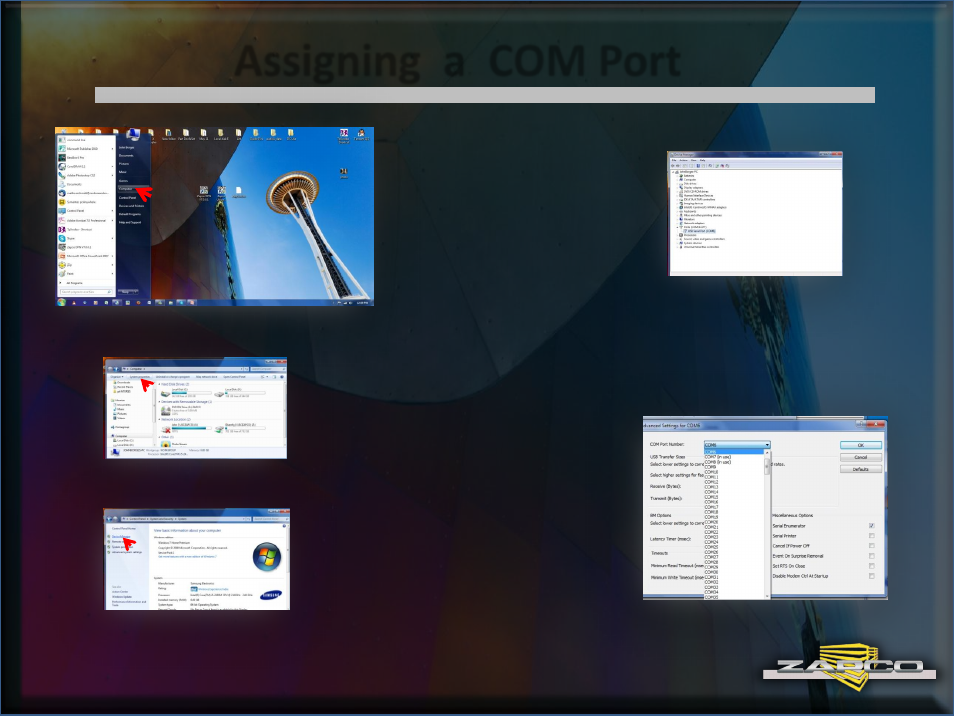Enable the Serial Printer checkbox
Image resolution: width=954 pixels, height=716 pixels.
click(x=872, y=536)
